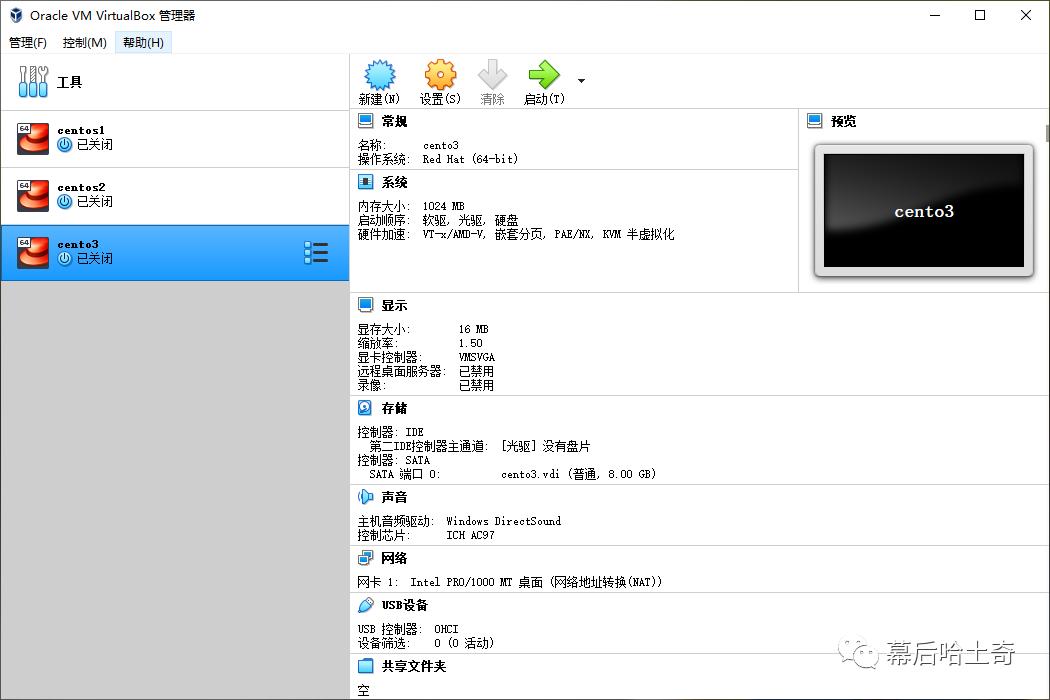Open the 管理(F) menu
This screenshot has width=1050, height=700.
tap(27, 43)
